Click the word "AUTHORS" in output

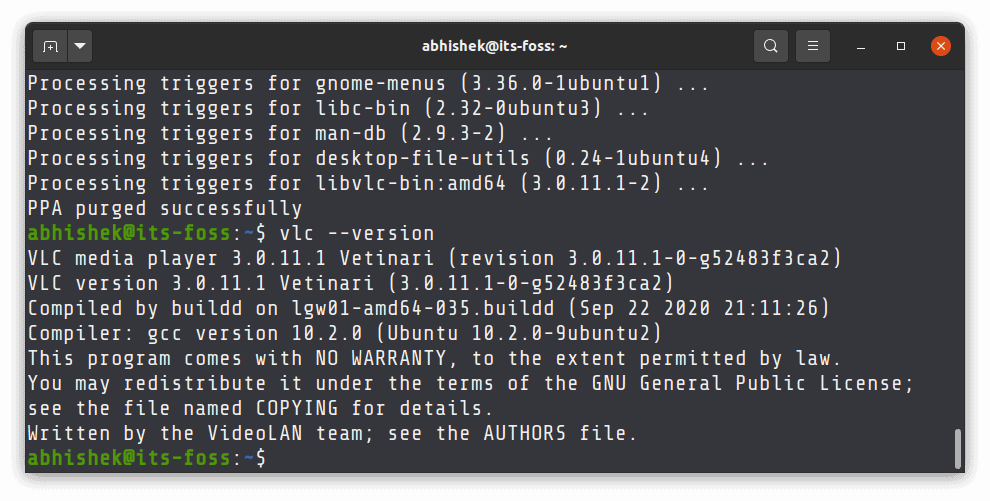click(525, 433)
